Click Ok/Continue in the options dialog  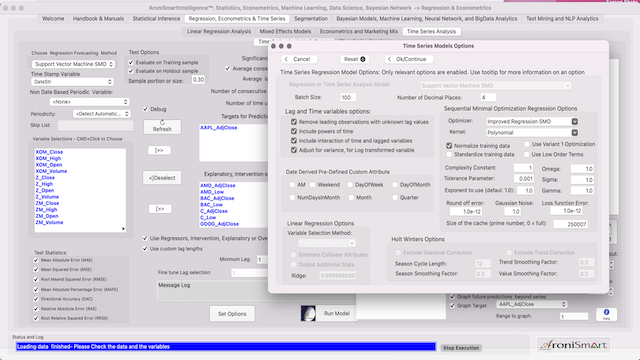409,59
